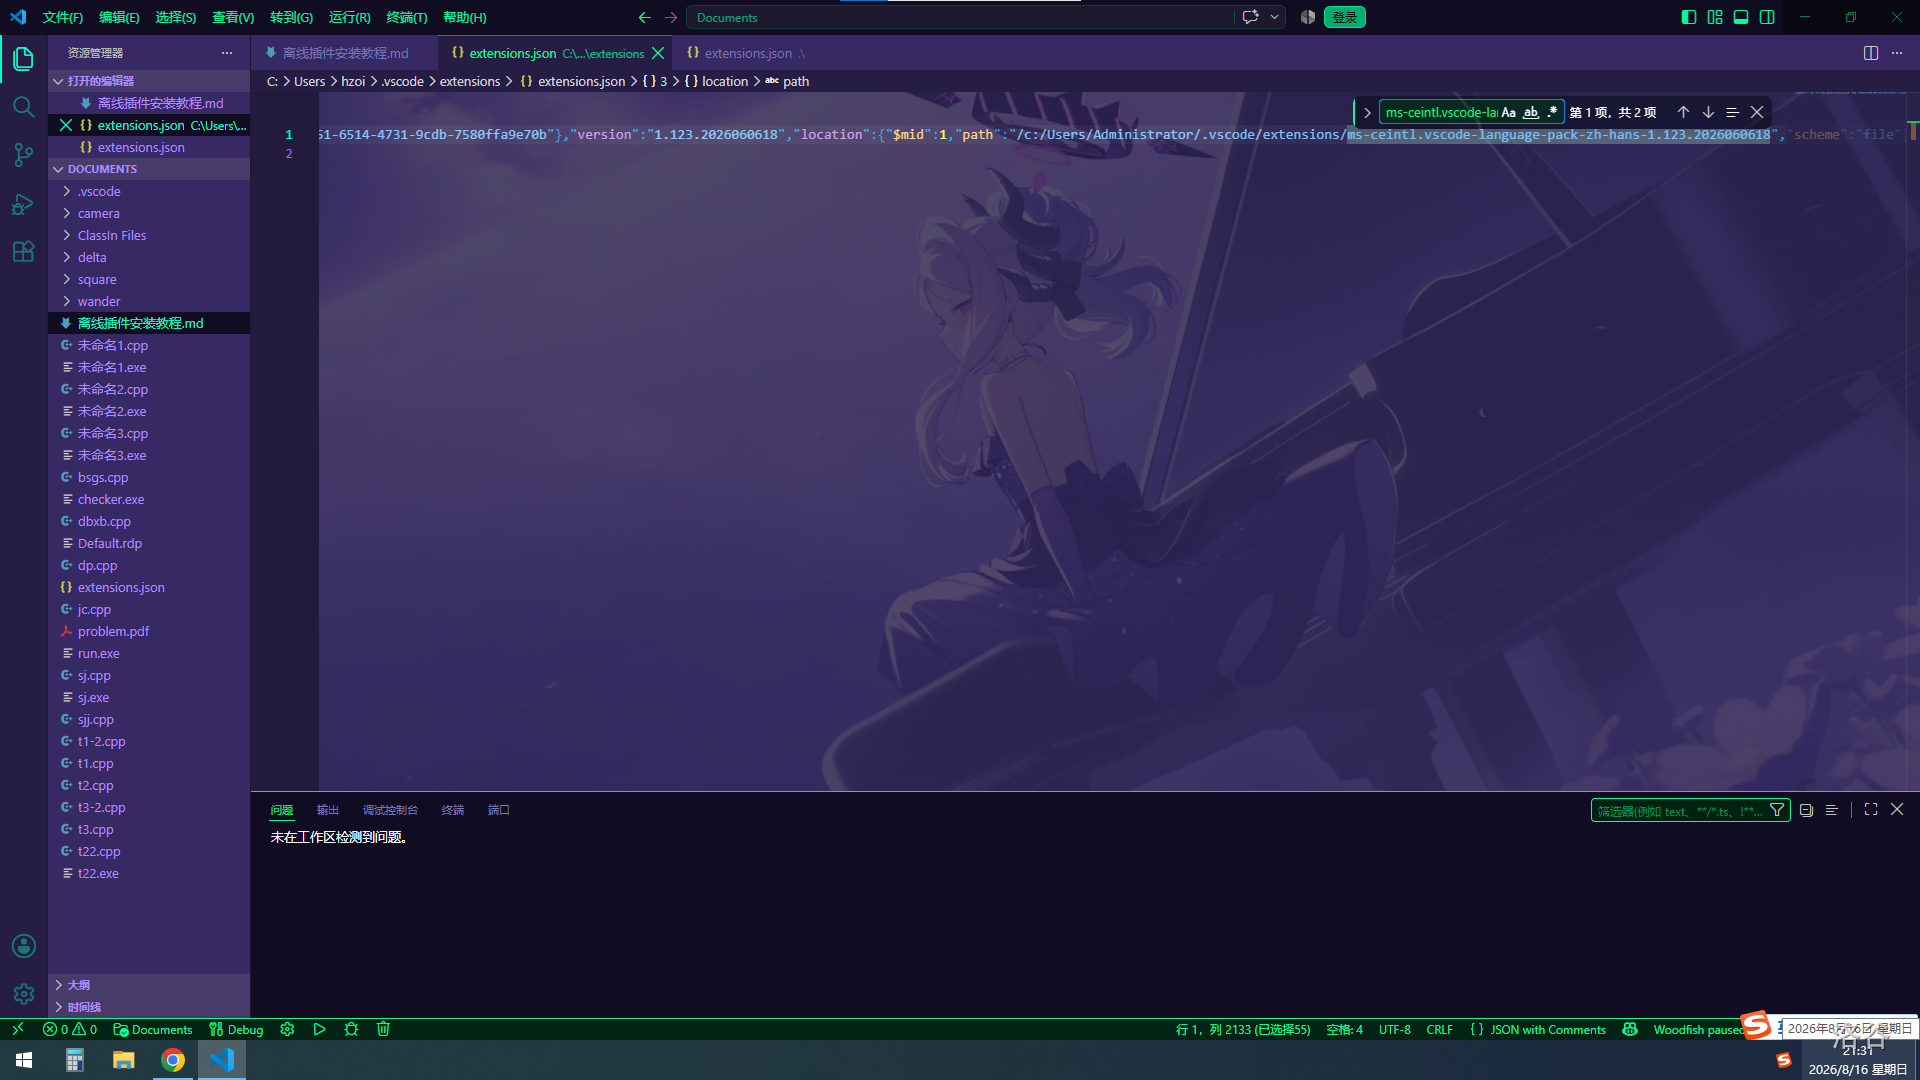The width and height of the screenshot is (1920, 1080).
Task: Click Debug configuration in status bar
Action: coord(236,1029)
